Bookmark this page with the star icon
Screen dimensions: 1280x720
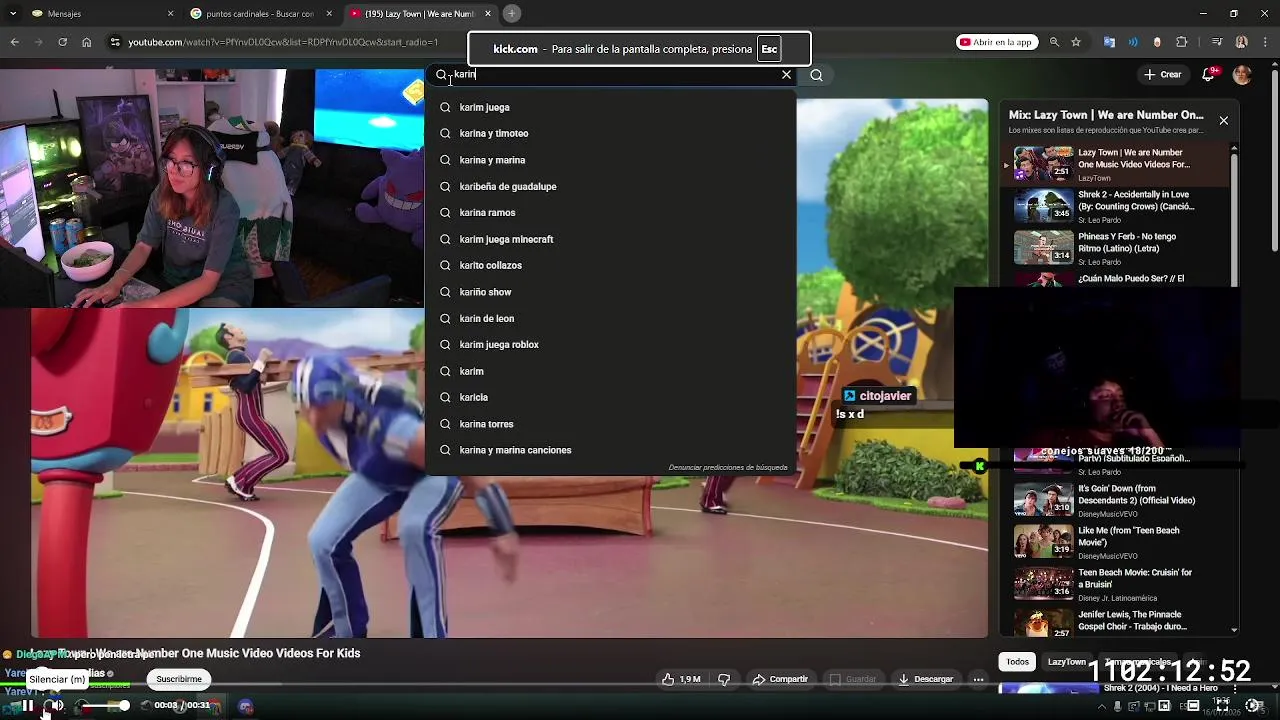pyautogui.click(x=1076, y=42)
